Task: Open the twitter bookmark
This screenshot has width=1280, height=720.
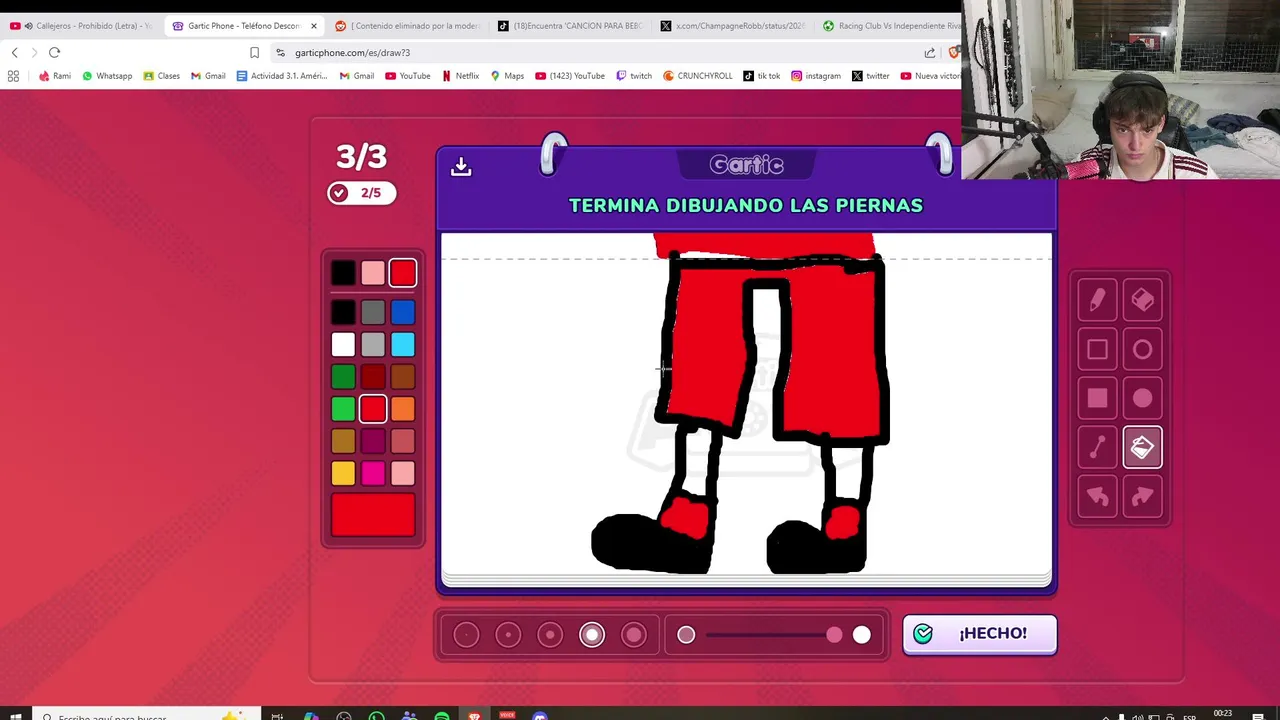Action: (871, 76)
